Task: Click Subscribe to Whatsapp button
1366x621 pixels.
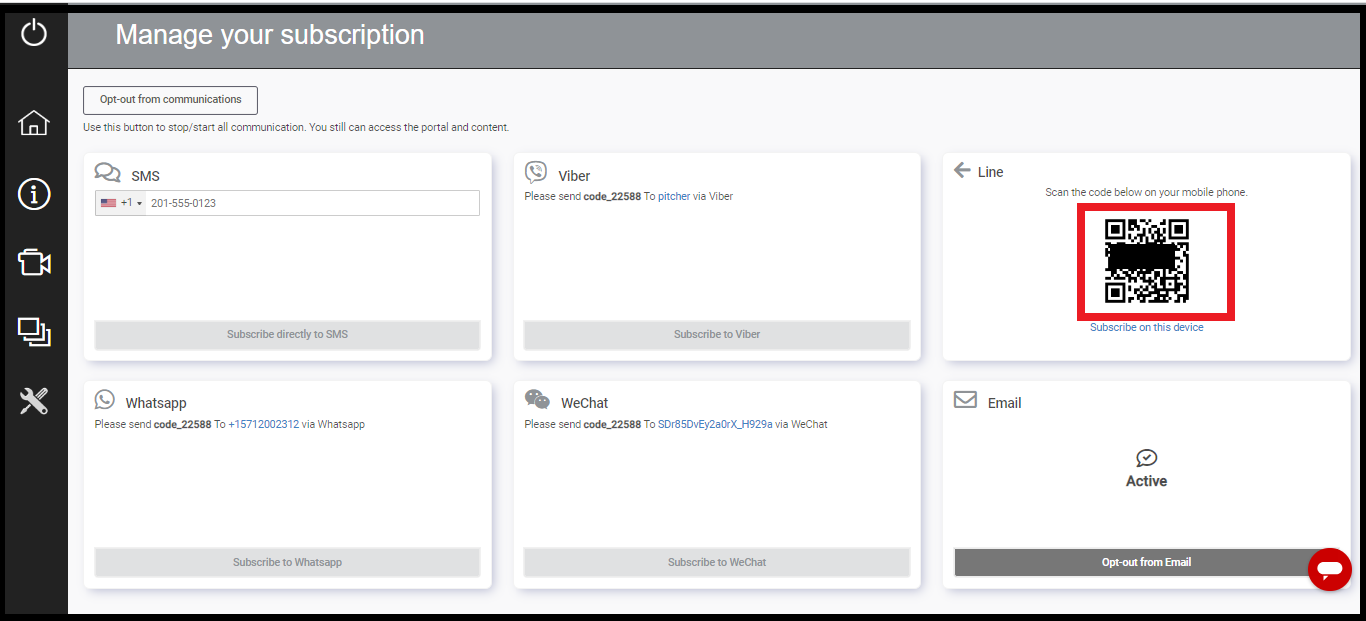Action: [x=287, y=562]
